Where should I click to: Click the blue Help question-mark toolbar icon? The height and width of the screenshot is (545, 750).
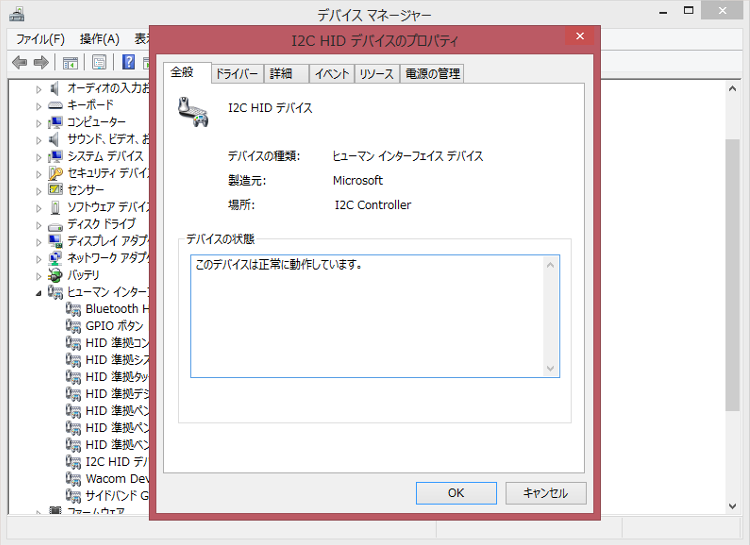(128, 62)
